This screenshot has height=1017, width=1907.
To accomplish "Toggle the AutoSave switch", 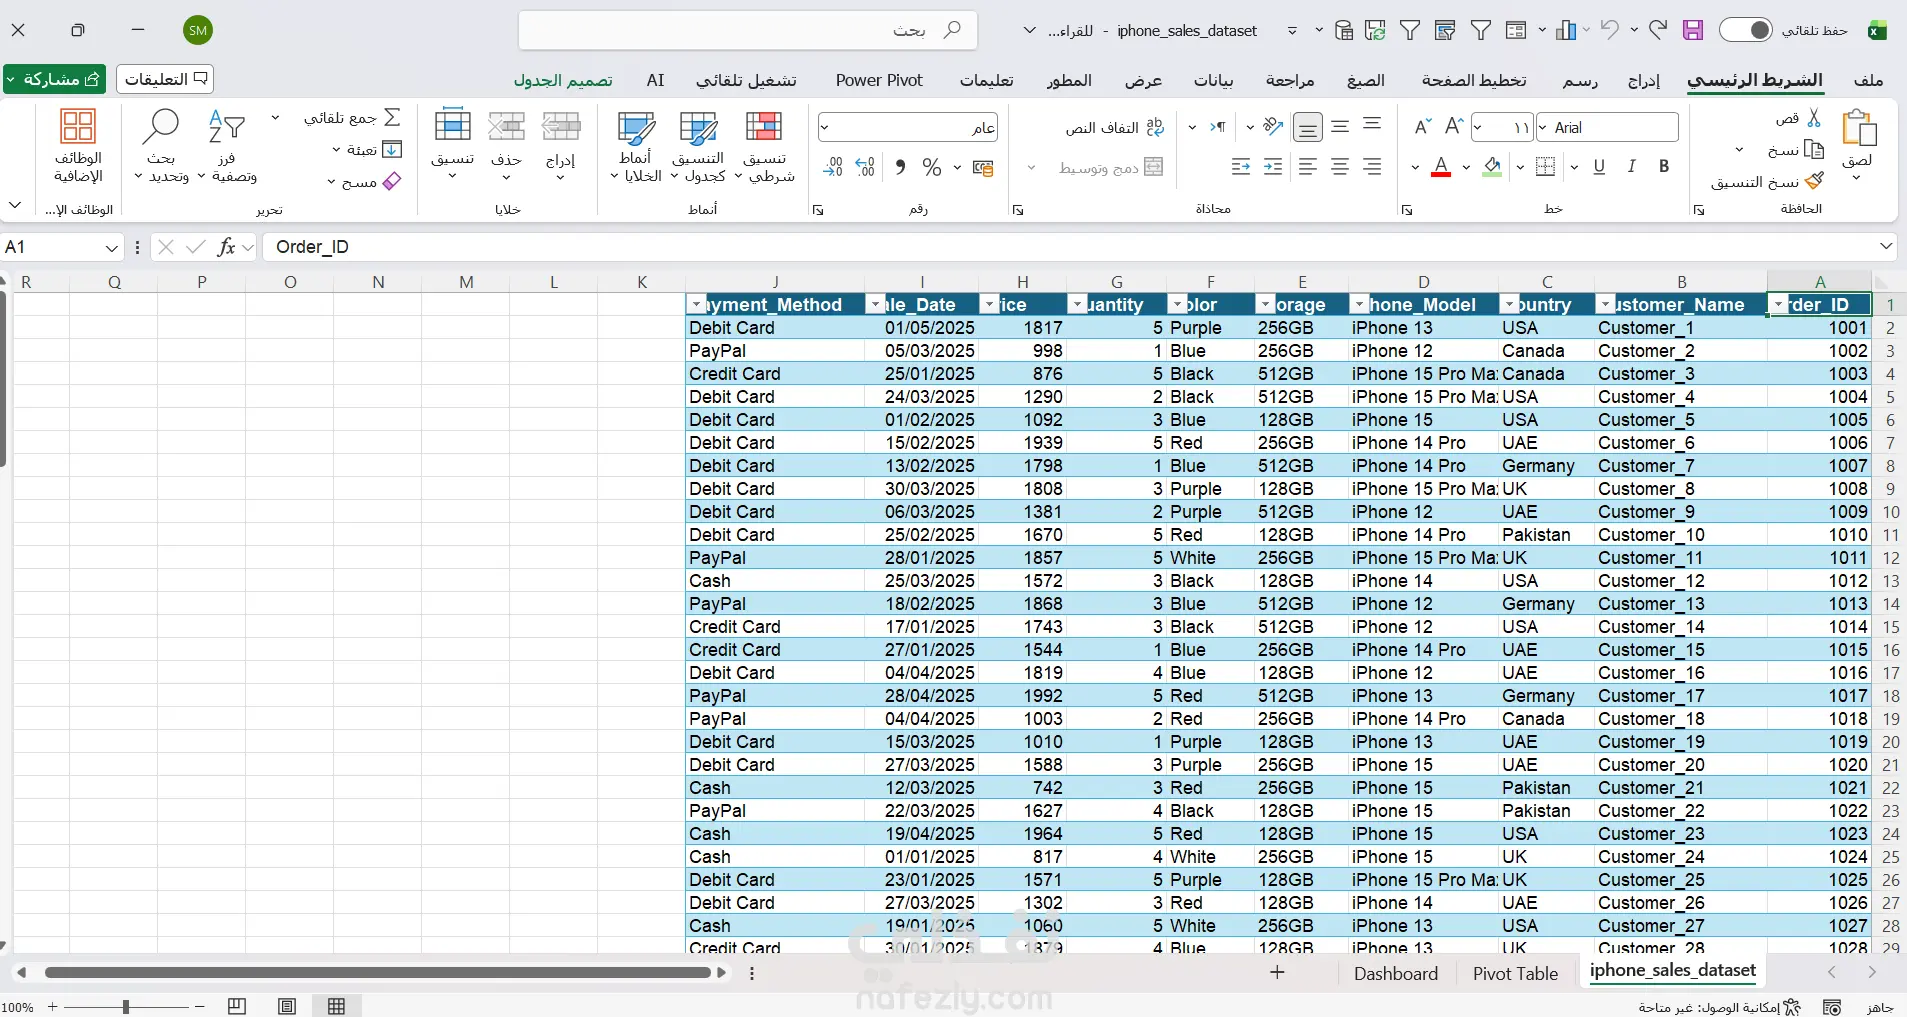I will (x=1746, y=30).
